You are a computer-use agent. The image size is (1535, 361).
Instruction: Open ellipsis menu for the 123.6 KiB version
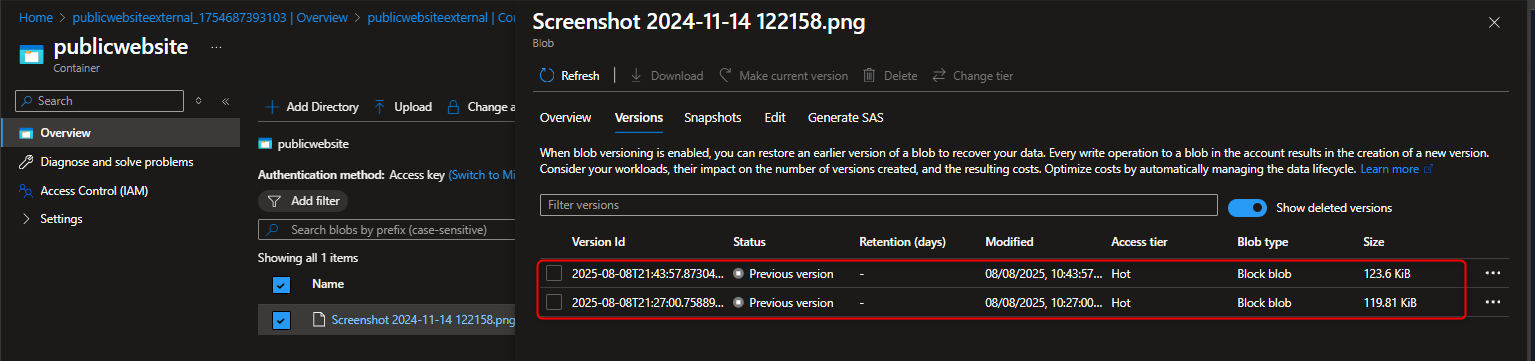[x=1493, y=273]
